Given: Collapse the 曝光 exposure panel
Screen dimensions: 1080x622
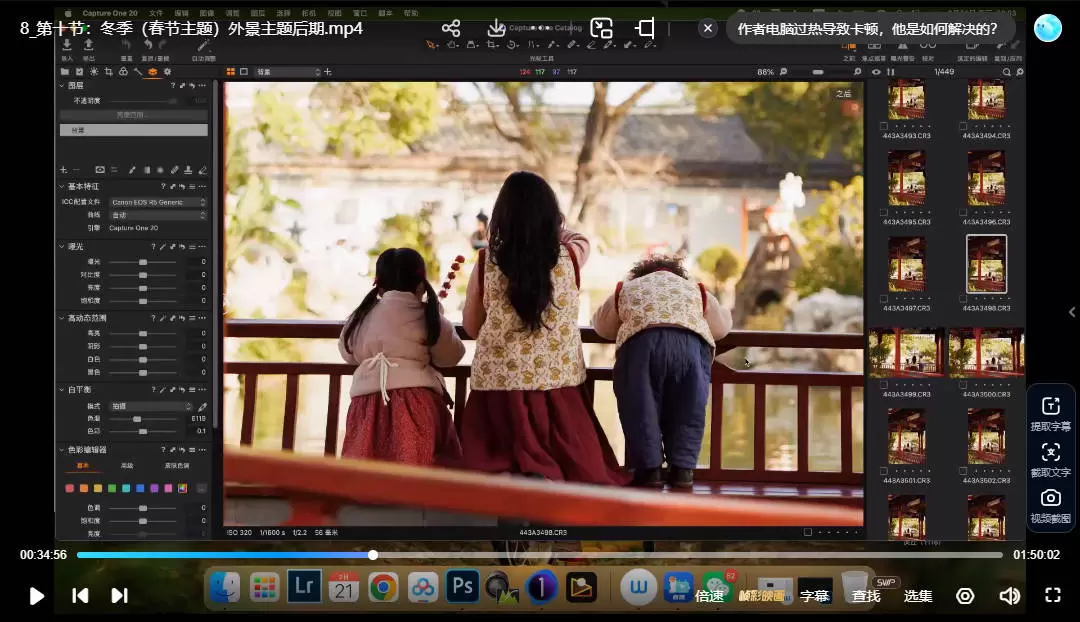Looking at the screenshot, I should coord(62,246).
